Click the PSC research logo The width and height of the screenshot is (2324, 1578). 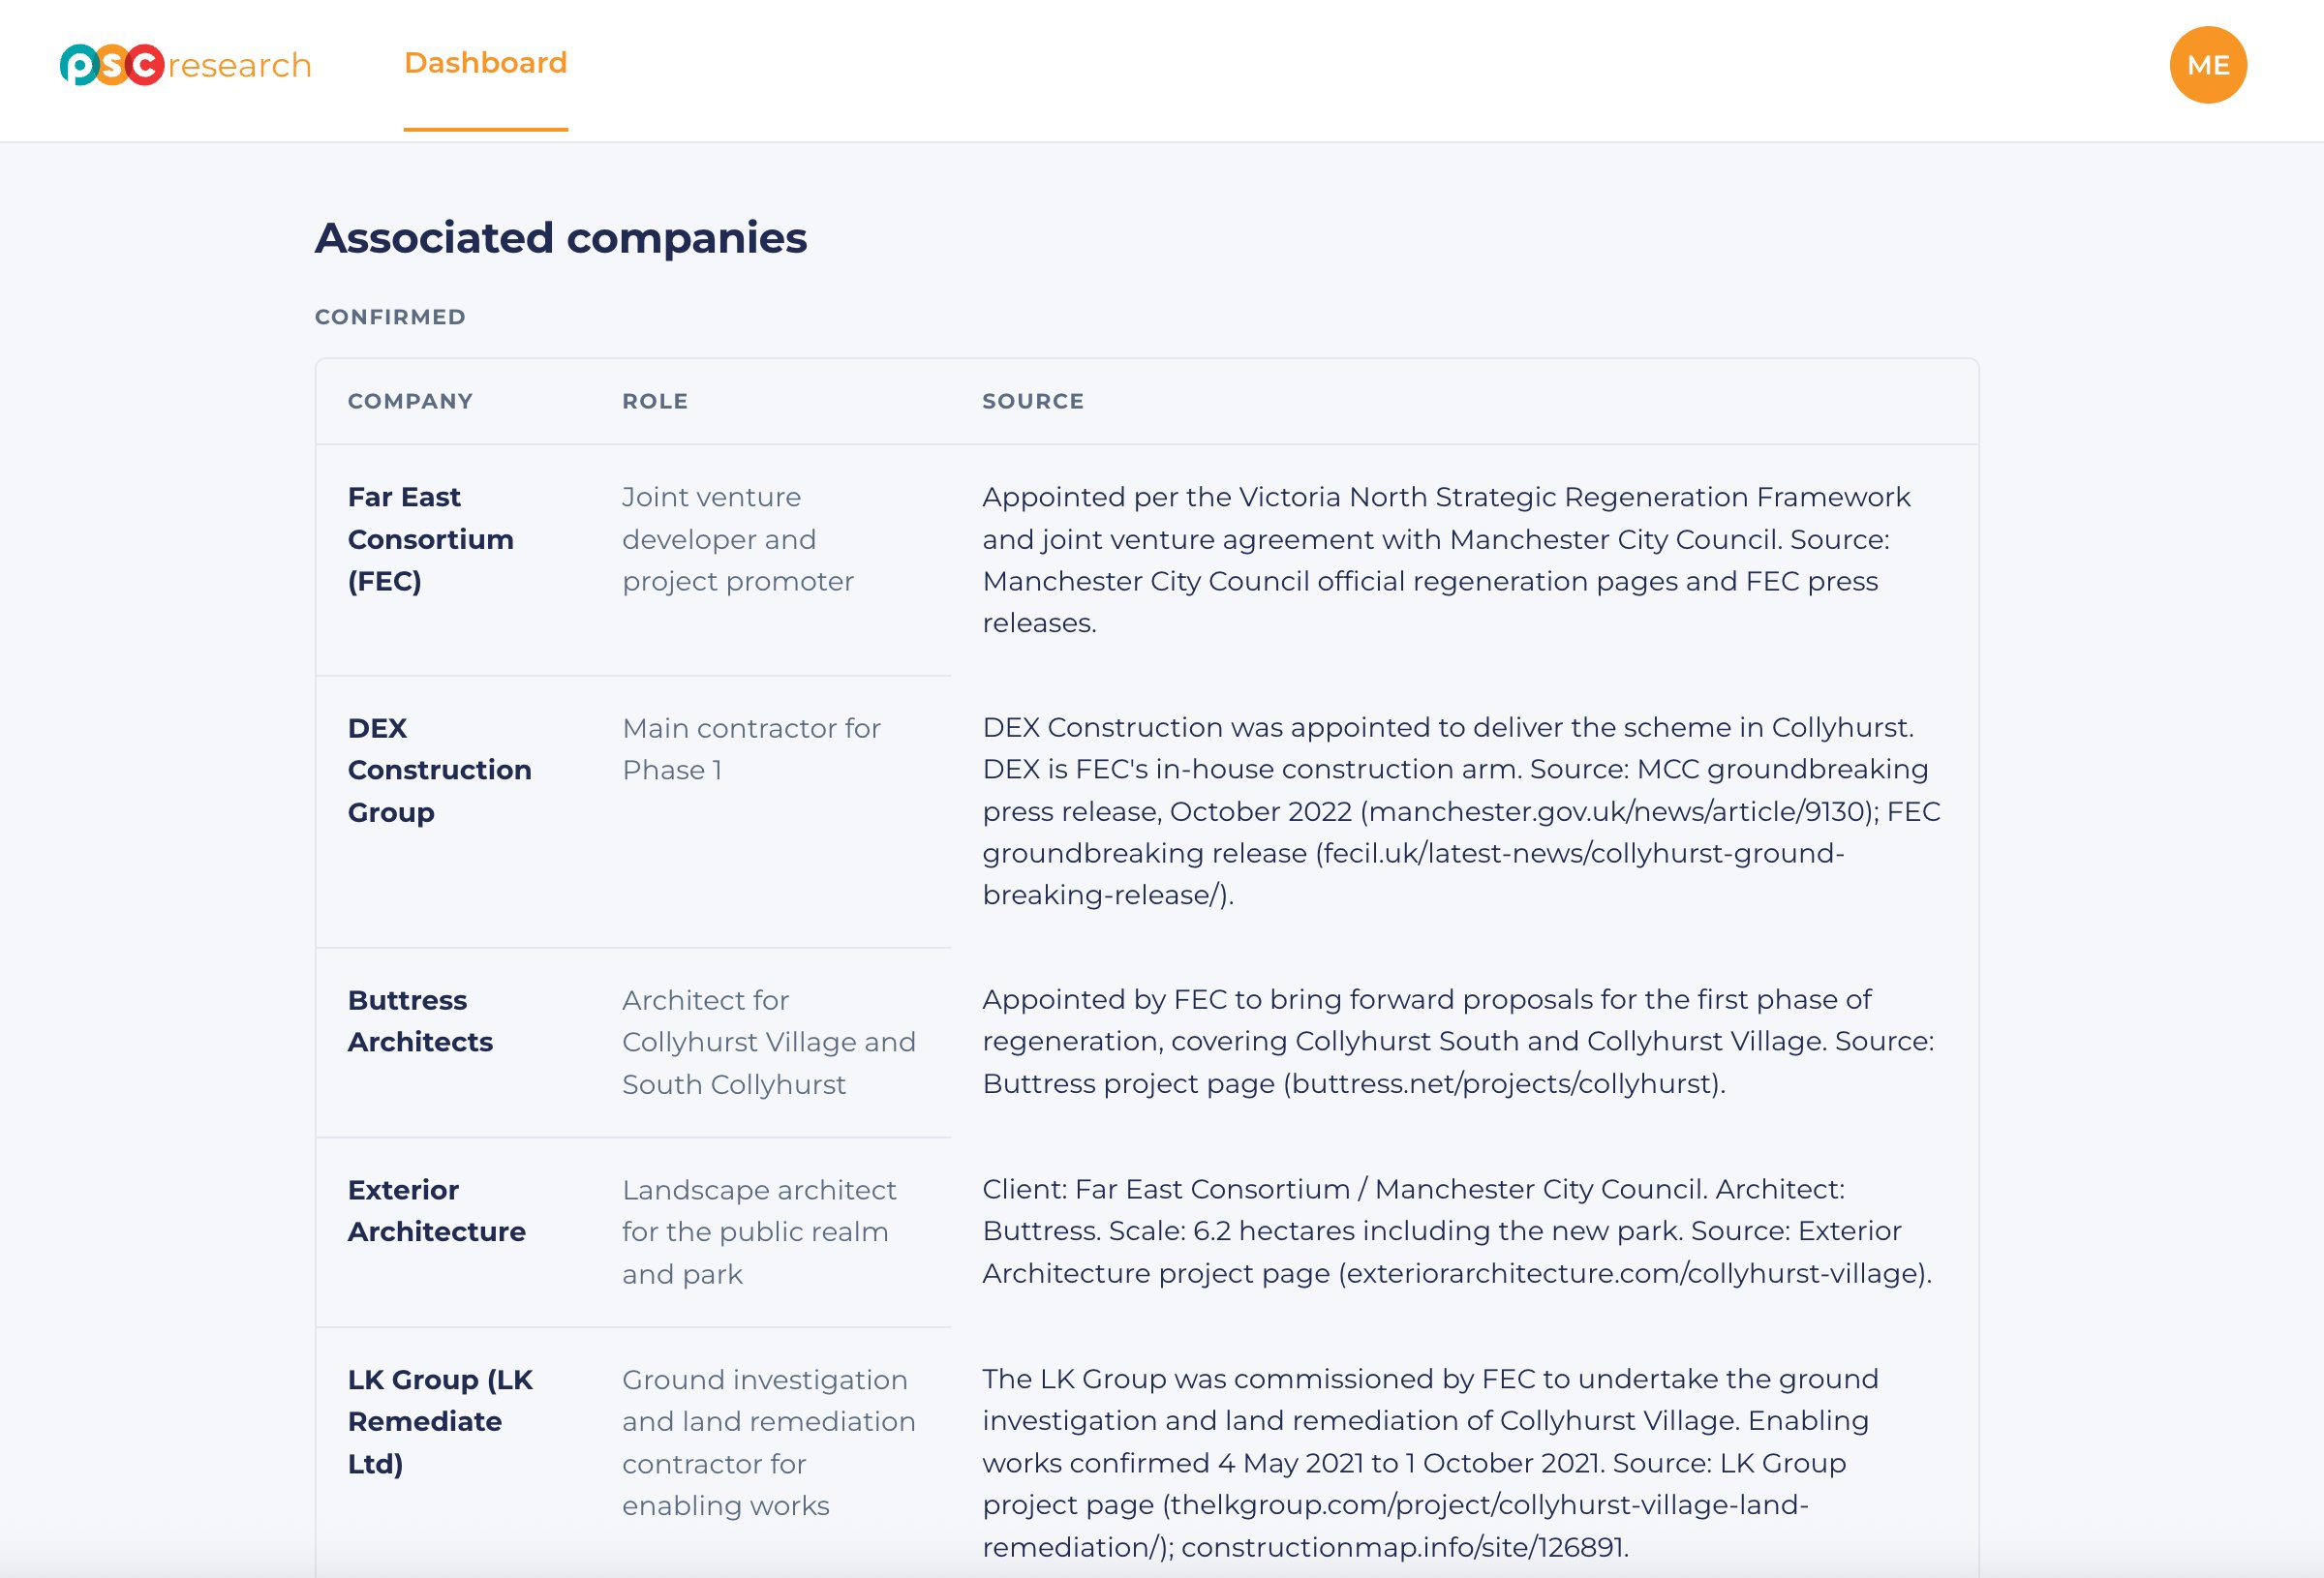[x=186, y=65]
